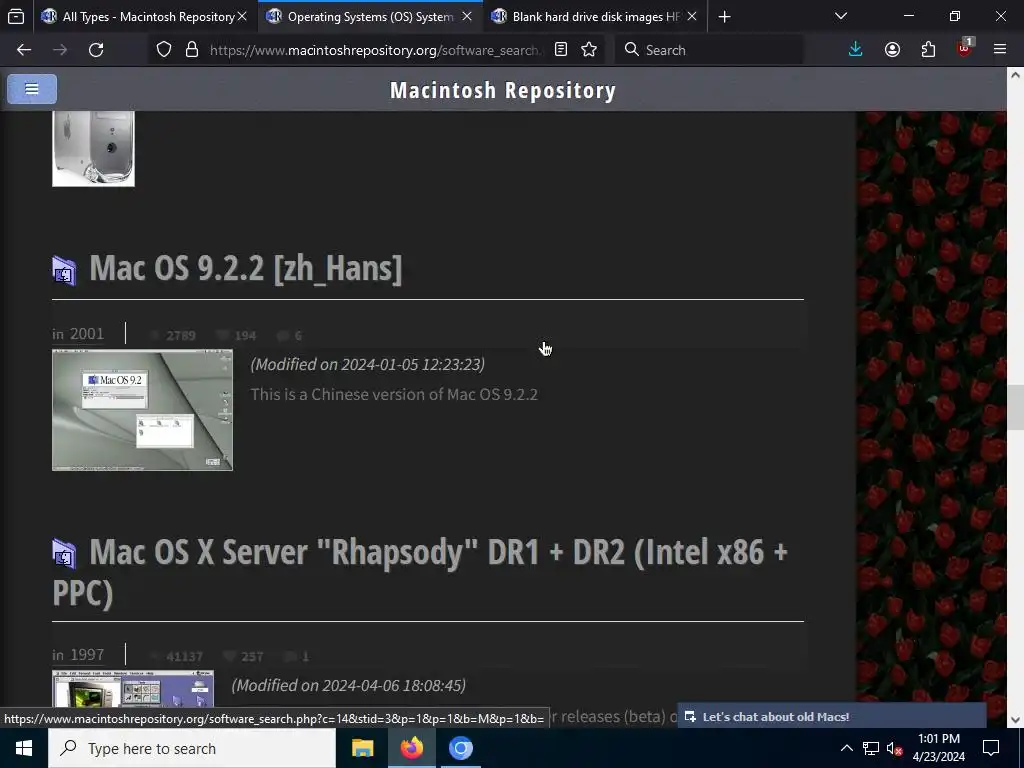
Task: Toggle reader view icon
Action: 560,50
